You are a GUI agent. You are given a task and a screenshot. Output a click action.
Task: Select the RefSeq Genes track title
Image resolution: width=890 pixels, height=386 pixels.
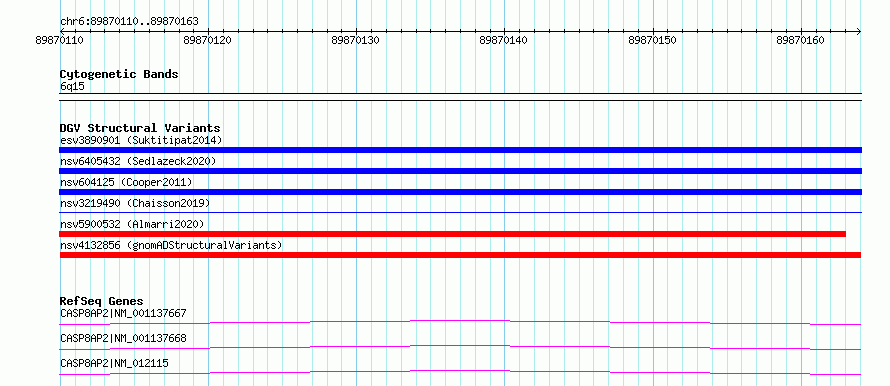click(102, 301)
